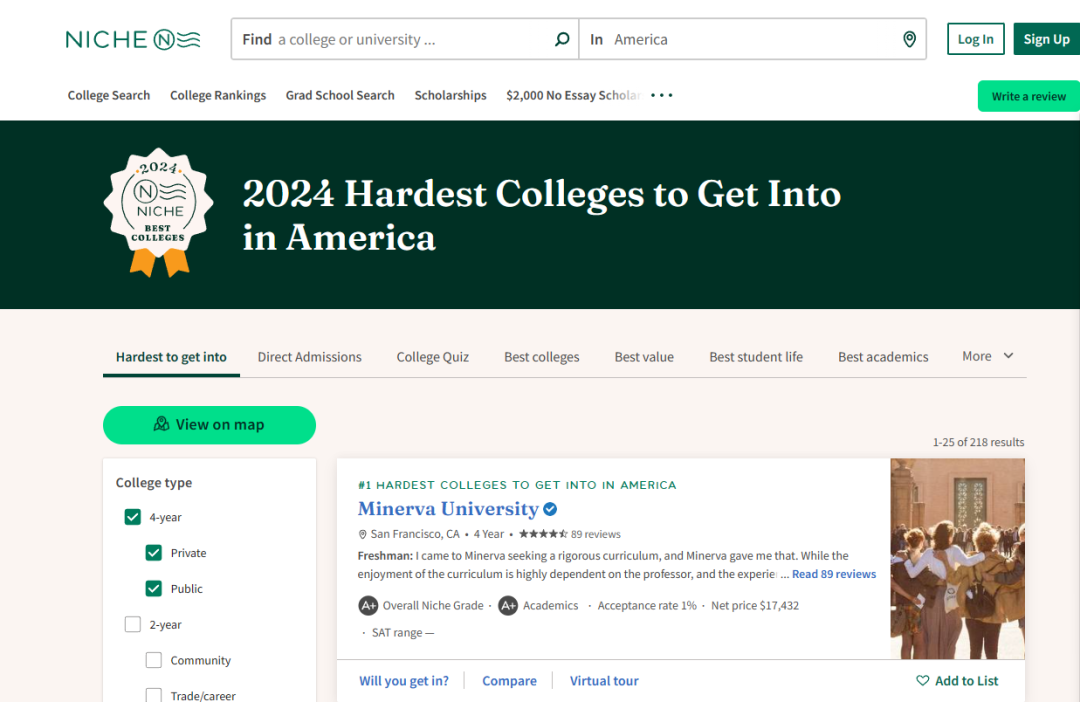Switch to the Best student life tab
The height and width of the screenshot is (702, 1080).
(756, 357)
